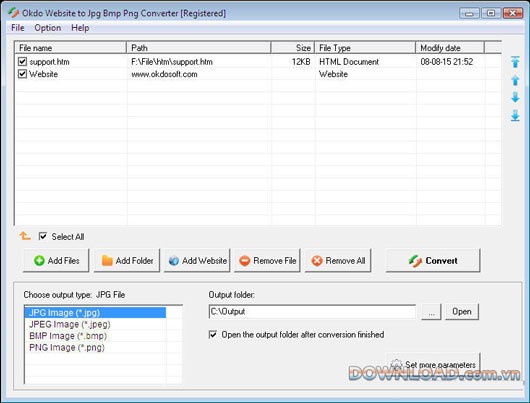Open the File menu
The width and height of the screenshot is (530, 403).
(18, 28)
